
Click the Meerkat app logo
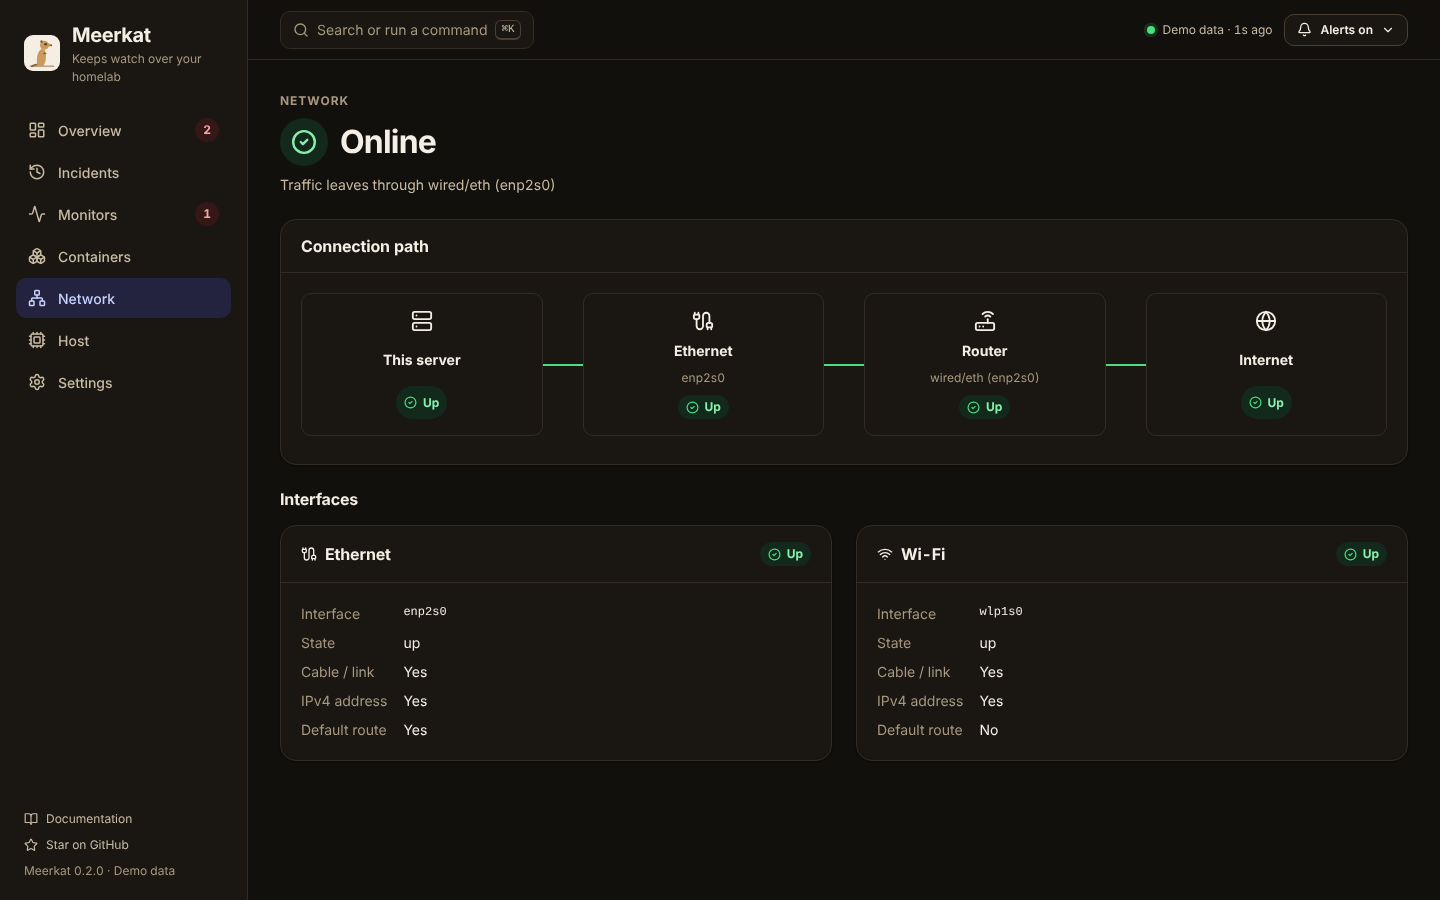42,53
